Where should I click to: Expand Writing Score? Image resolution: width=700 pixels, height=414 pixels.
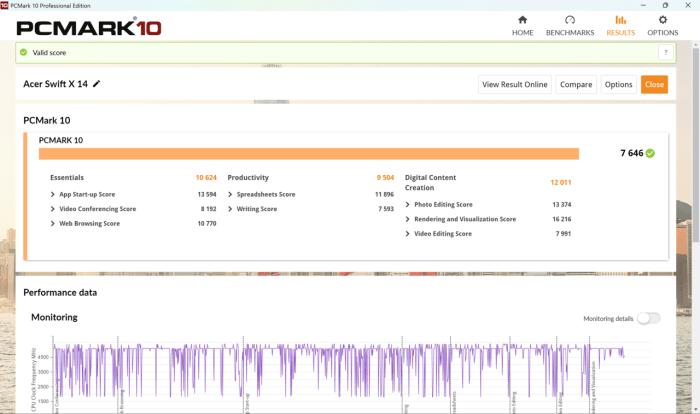(x=230, y=209)
